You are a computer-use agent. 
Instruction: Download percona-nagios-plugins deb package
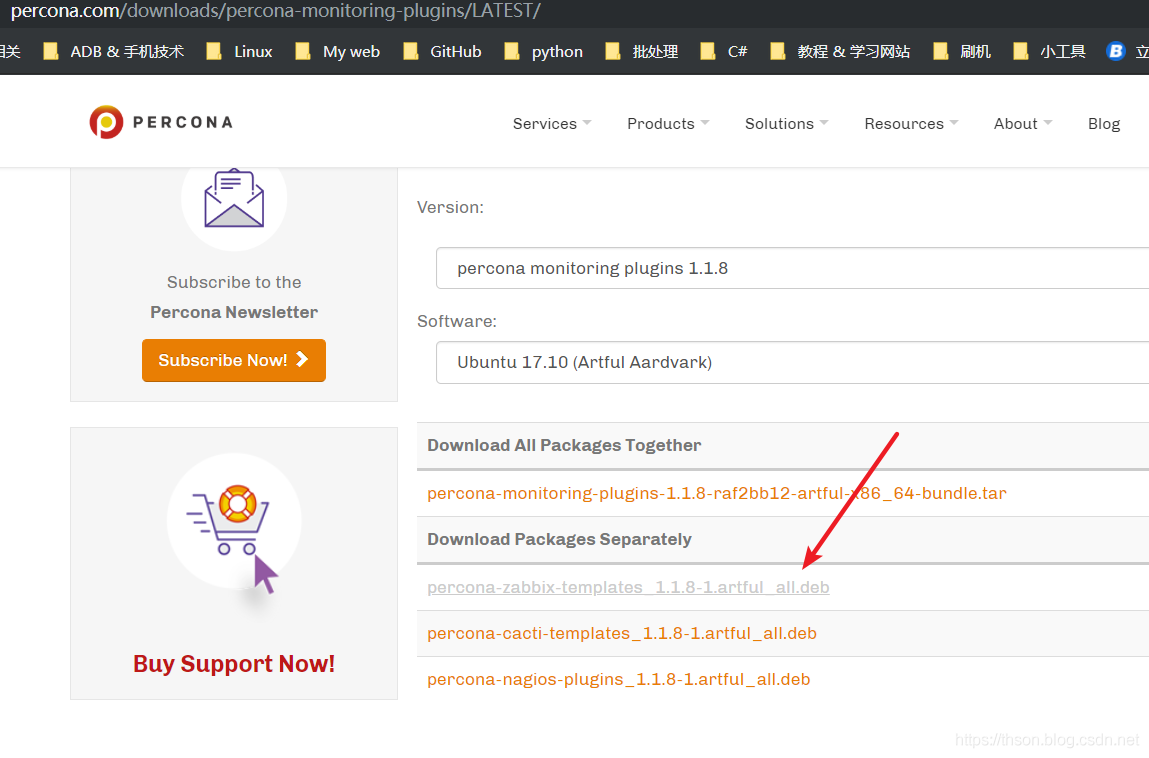point(618,680)
